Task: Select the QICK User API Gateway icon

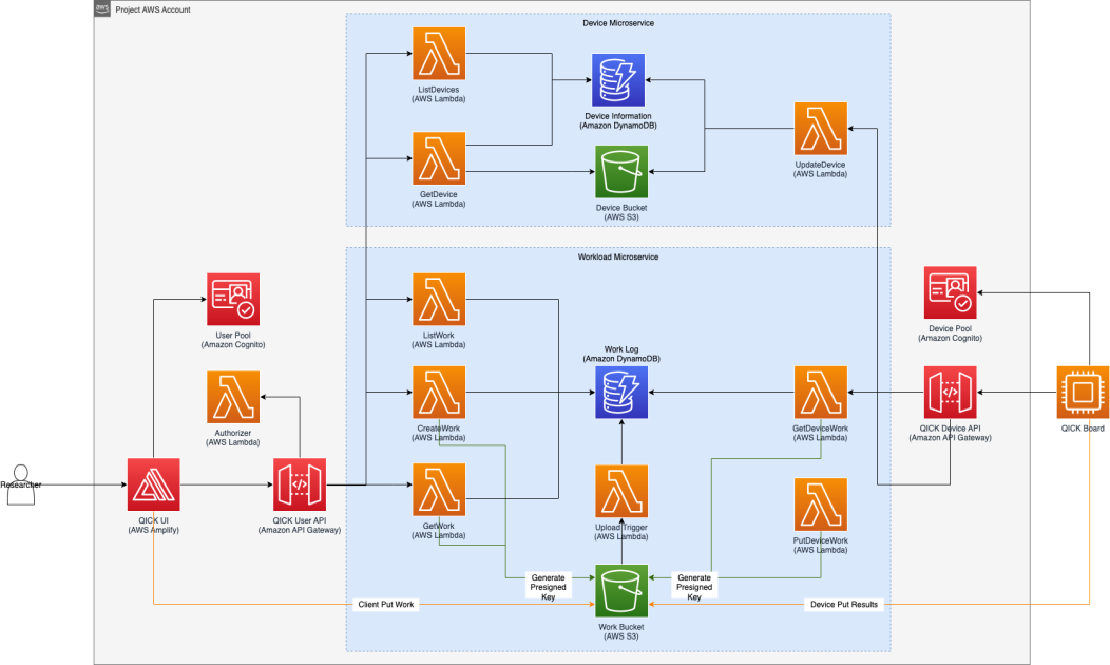Action: click(299, 484)
